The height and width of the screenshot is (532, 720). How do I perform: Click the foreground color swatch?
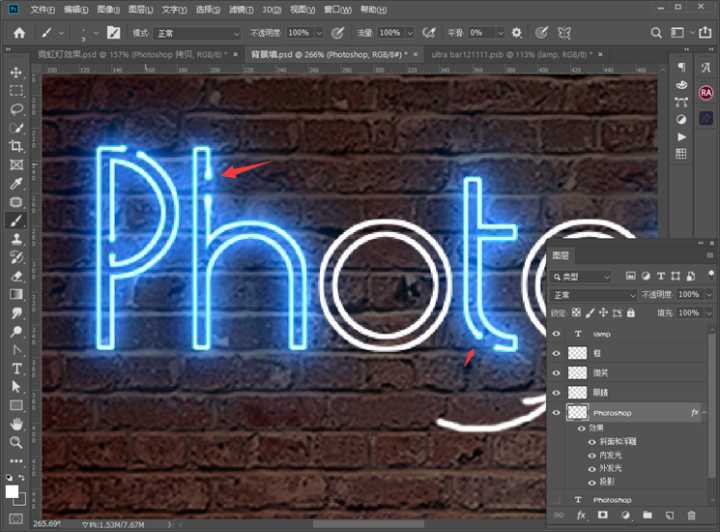click(x=13, y=492)
